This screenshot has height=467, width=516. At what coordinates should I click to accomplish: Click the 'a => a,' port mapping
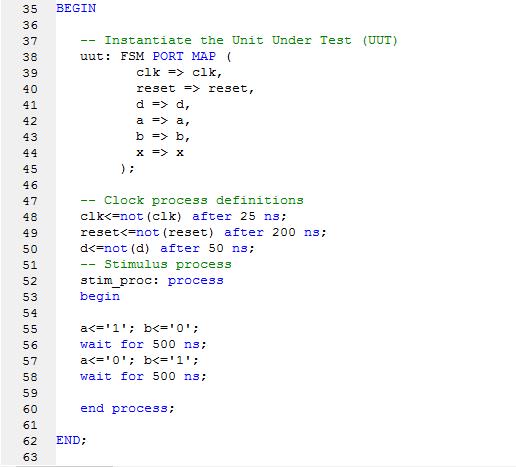[x=163, y=120]
